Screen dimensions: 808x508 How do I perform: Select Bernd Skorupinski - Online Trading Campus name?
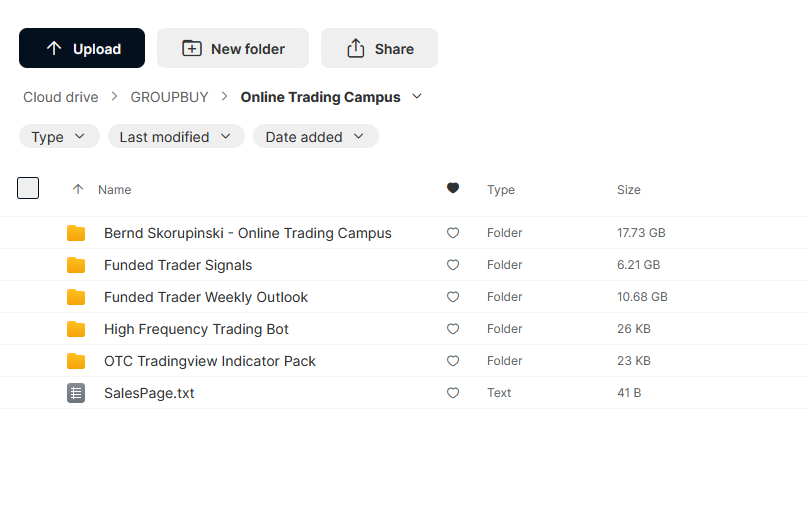click(x=248, y=233)
